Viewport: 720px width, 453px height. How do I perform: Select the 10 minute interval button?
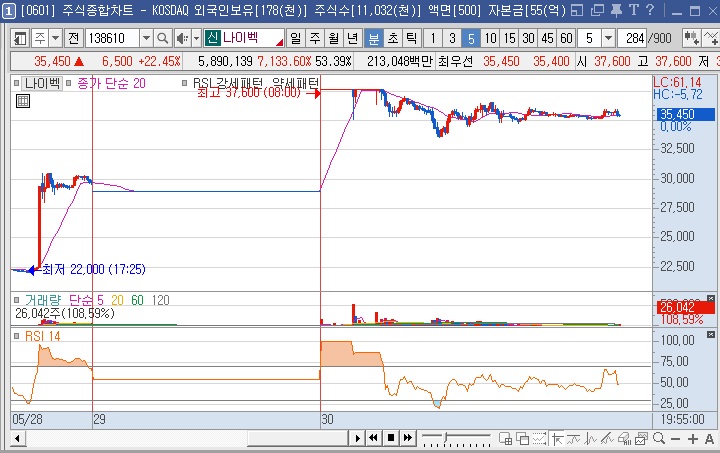(490, 38)
